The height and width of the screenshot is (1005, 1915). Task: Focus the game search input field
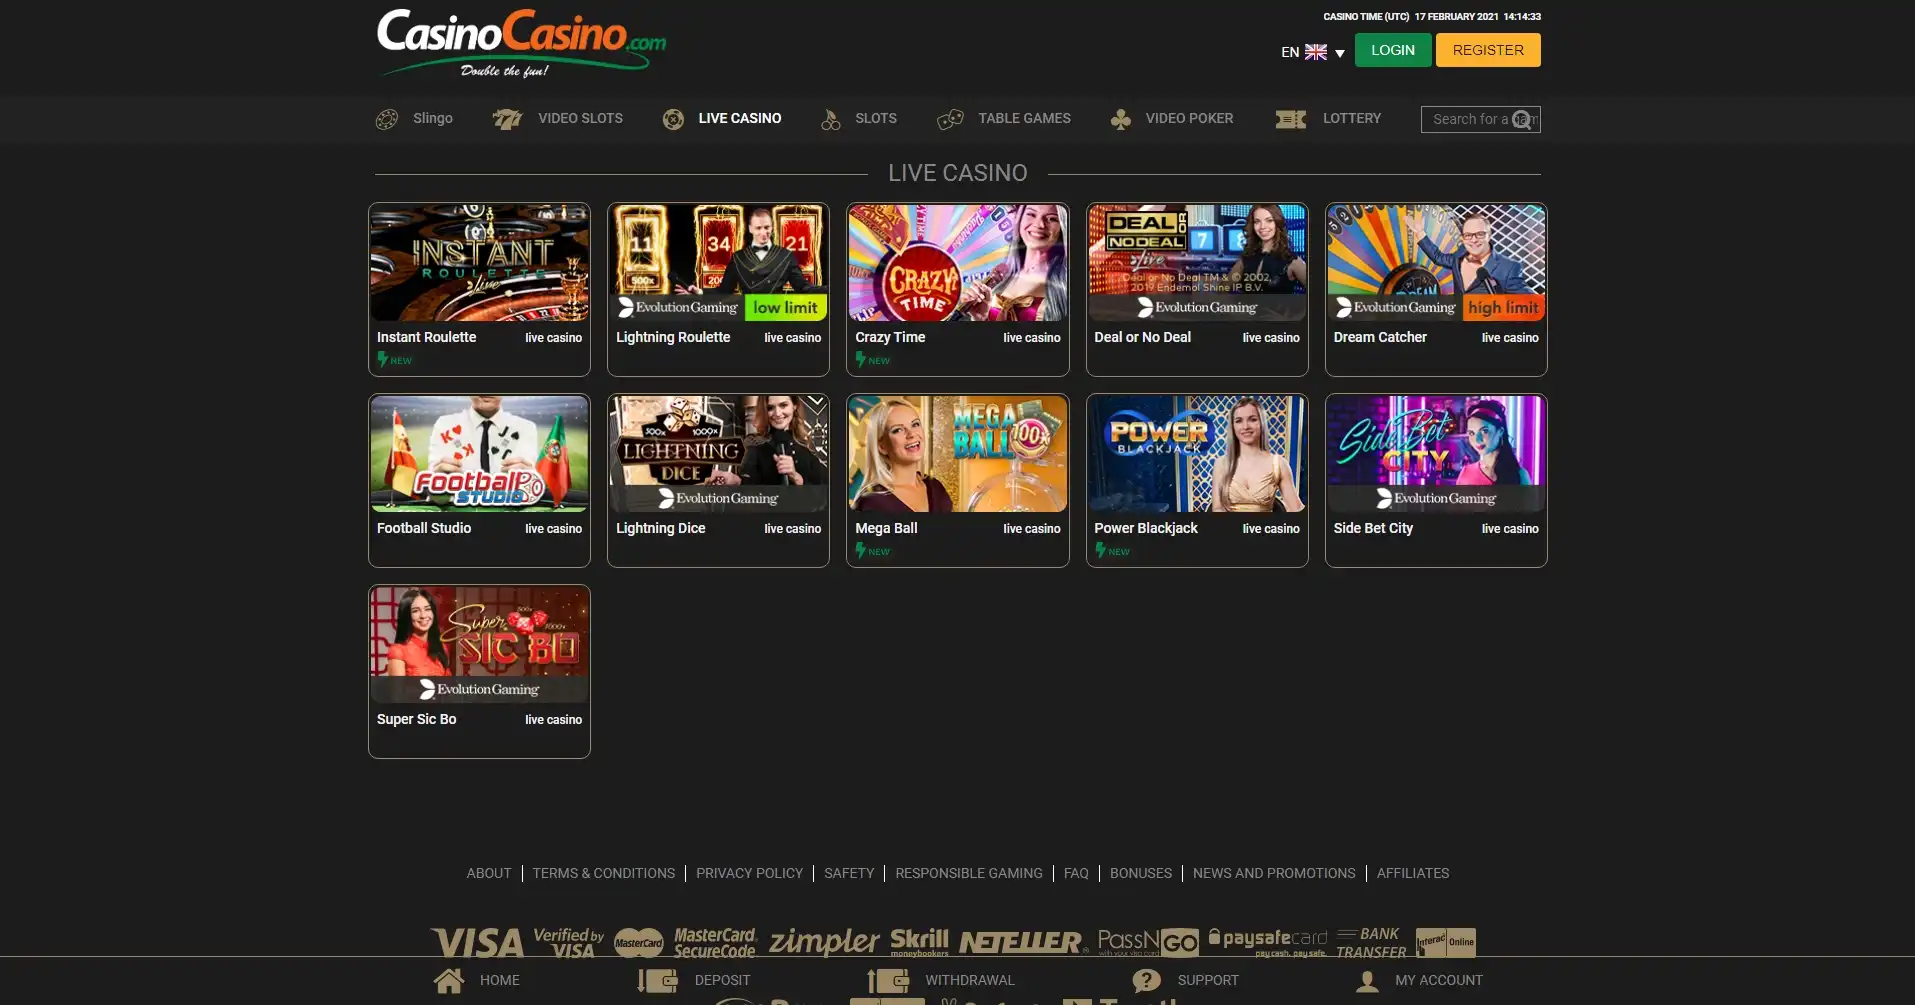(1468, 119)
